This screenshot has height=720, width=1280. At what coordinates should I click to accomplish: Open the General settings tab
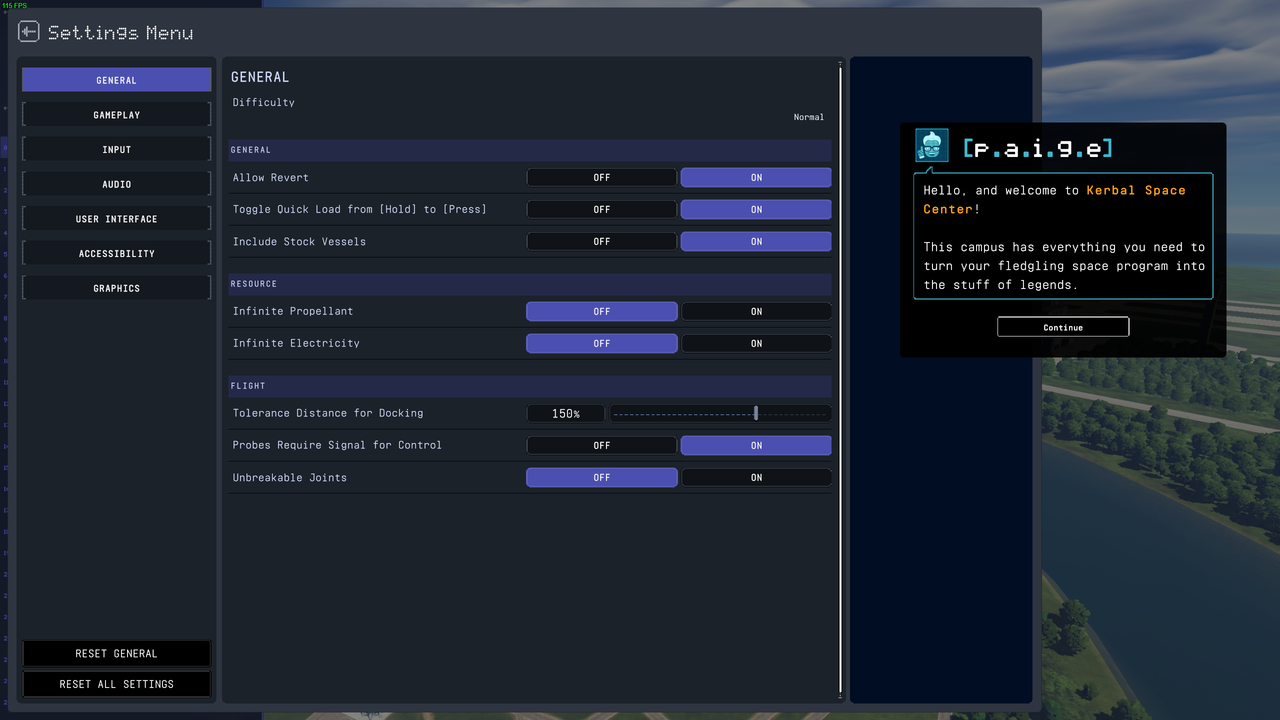coord(117,80)
